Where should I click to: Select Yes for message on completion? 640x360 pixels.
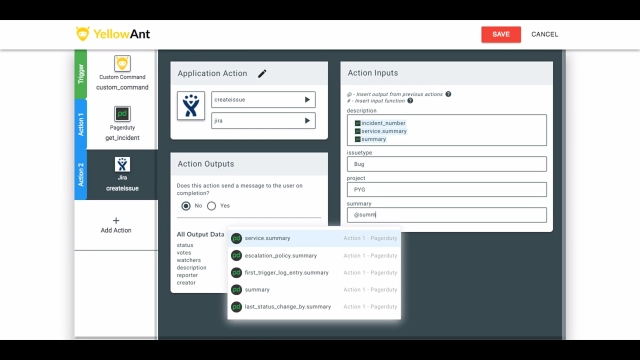(x=211, y=206)
